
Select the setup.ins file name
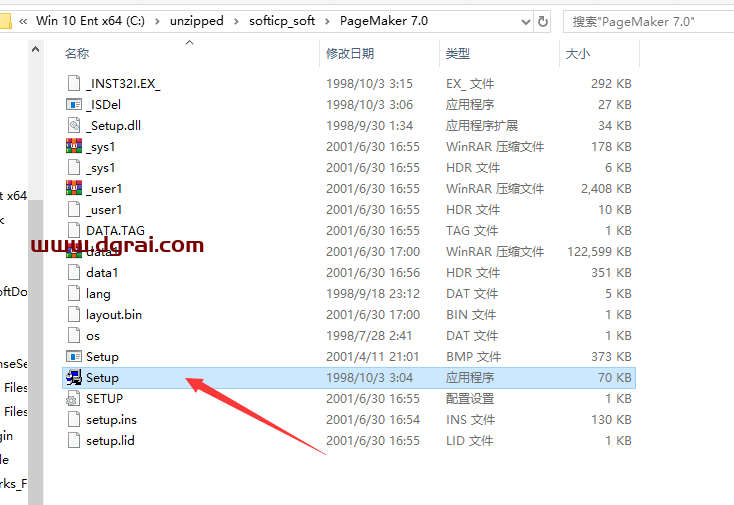[x=111, y=420]
